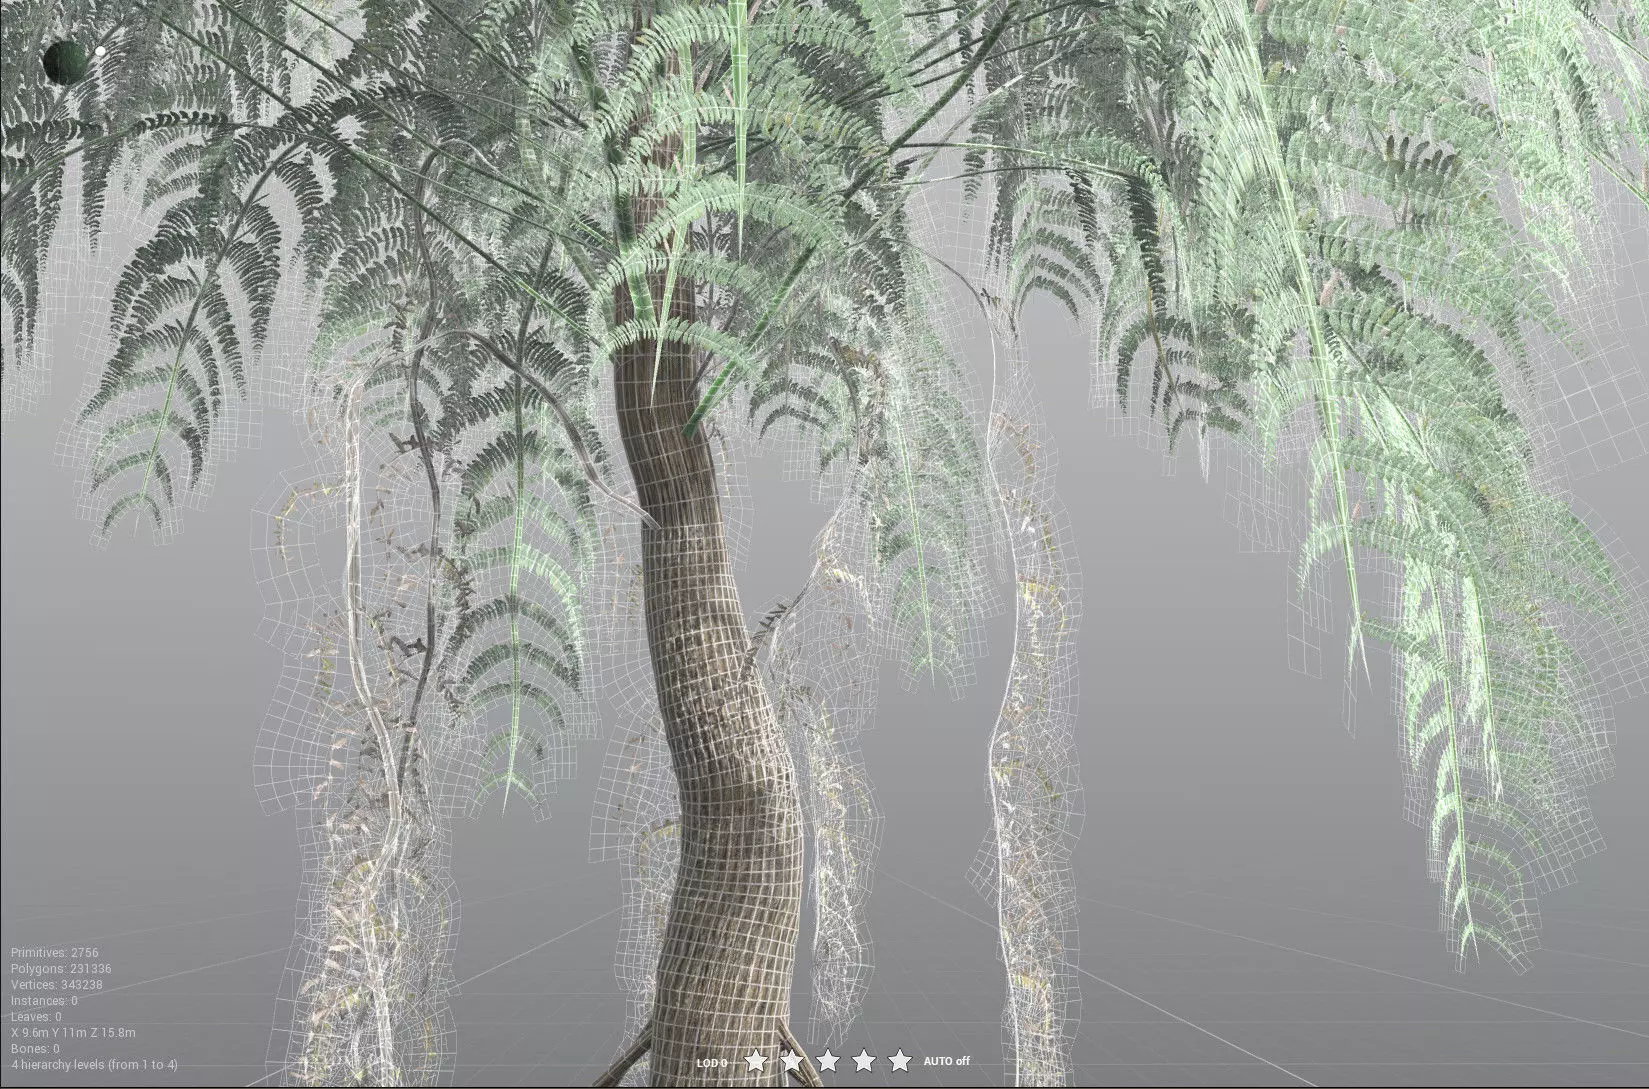
Task: Click the dark green lighting sphere
Action: coord(66,62)
